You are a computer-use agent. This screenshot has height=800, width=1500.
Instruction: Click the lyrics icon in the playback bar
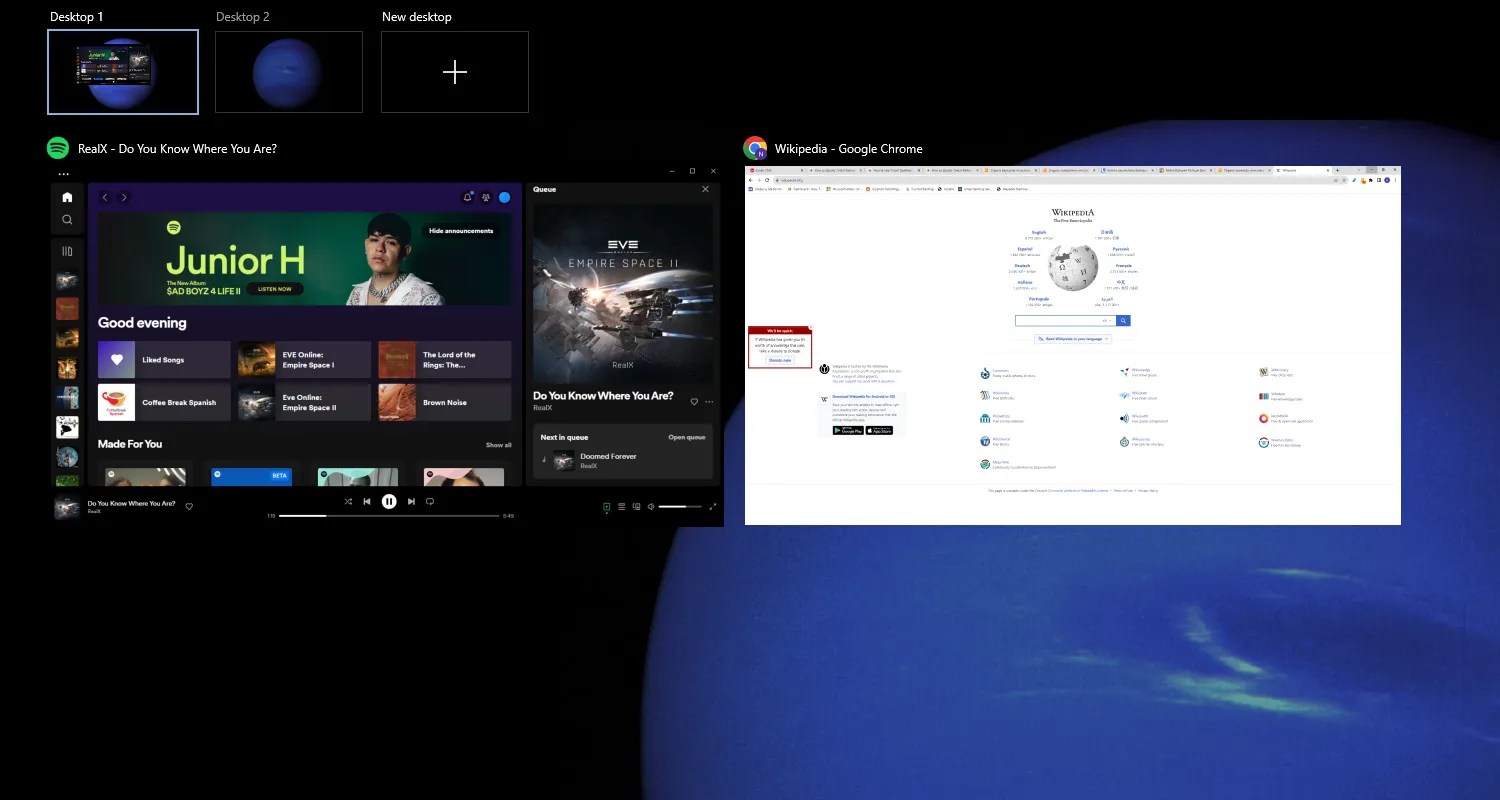(621, 507)
